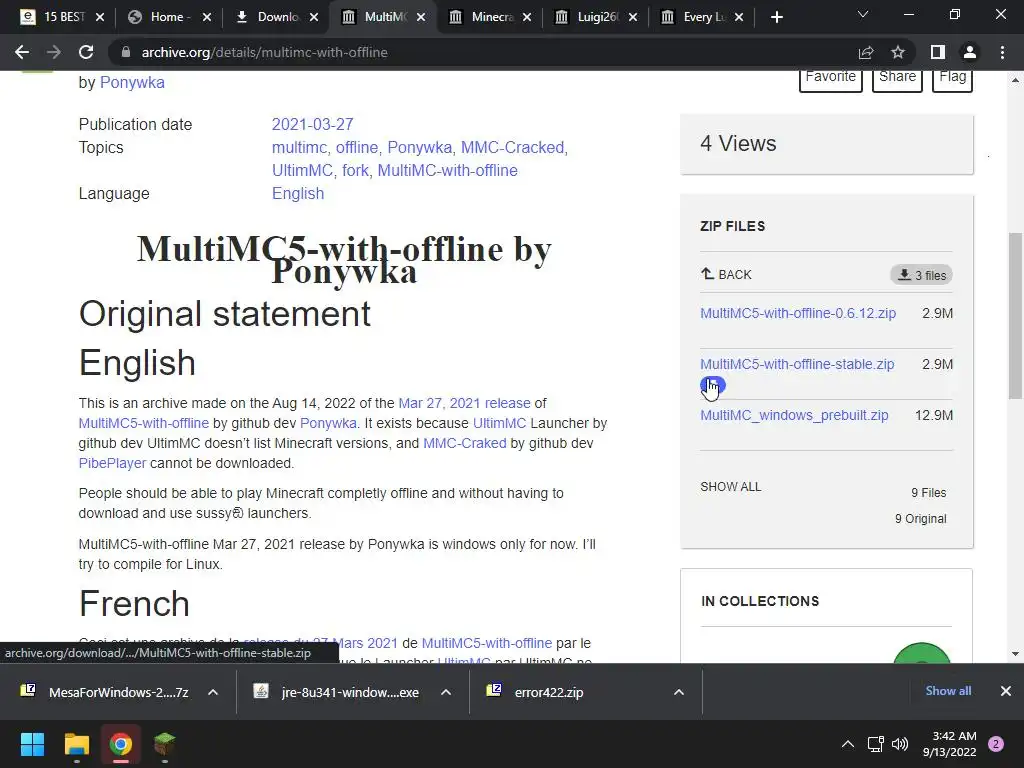The height and width of the screenshot is (768, 1024).
Task: Click the Share button
Action: click(x=897, y=77)
